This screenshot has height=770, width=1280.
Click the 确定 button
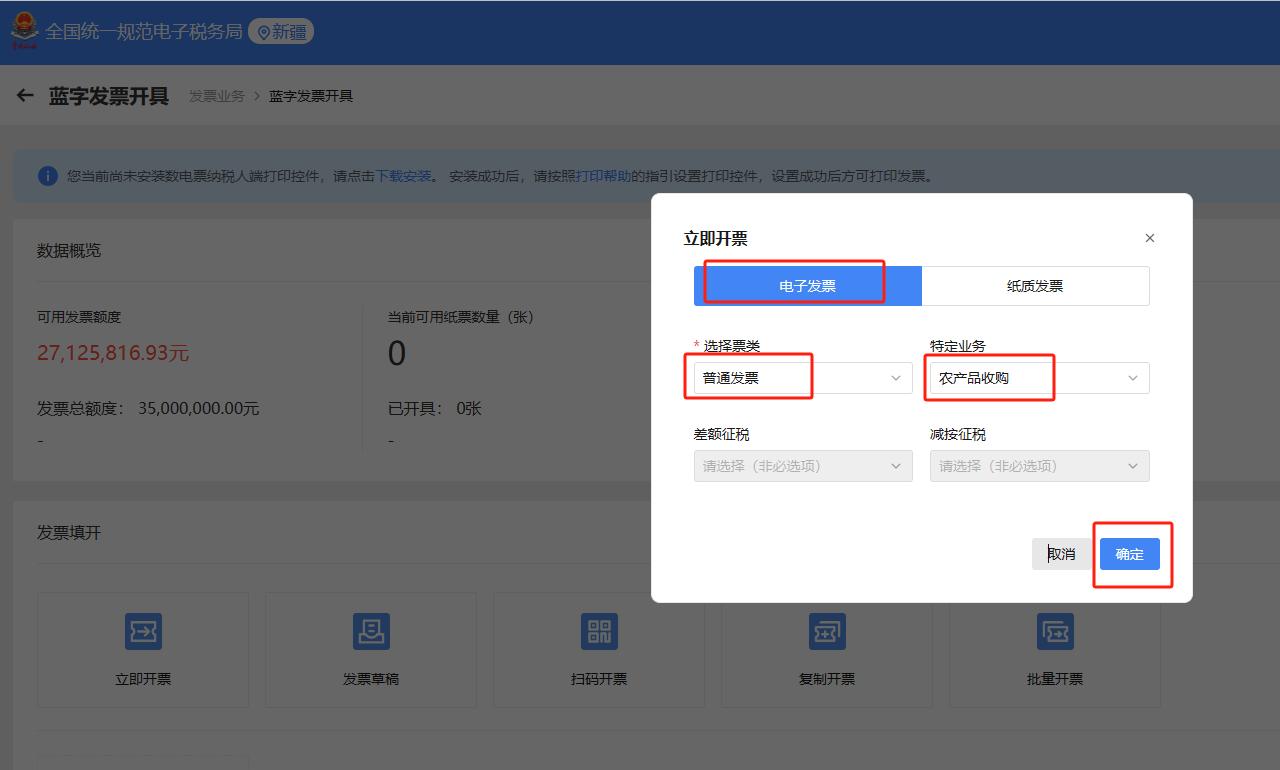(1130, 554)
